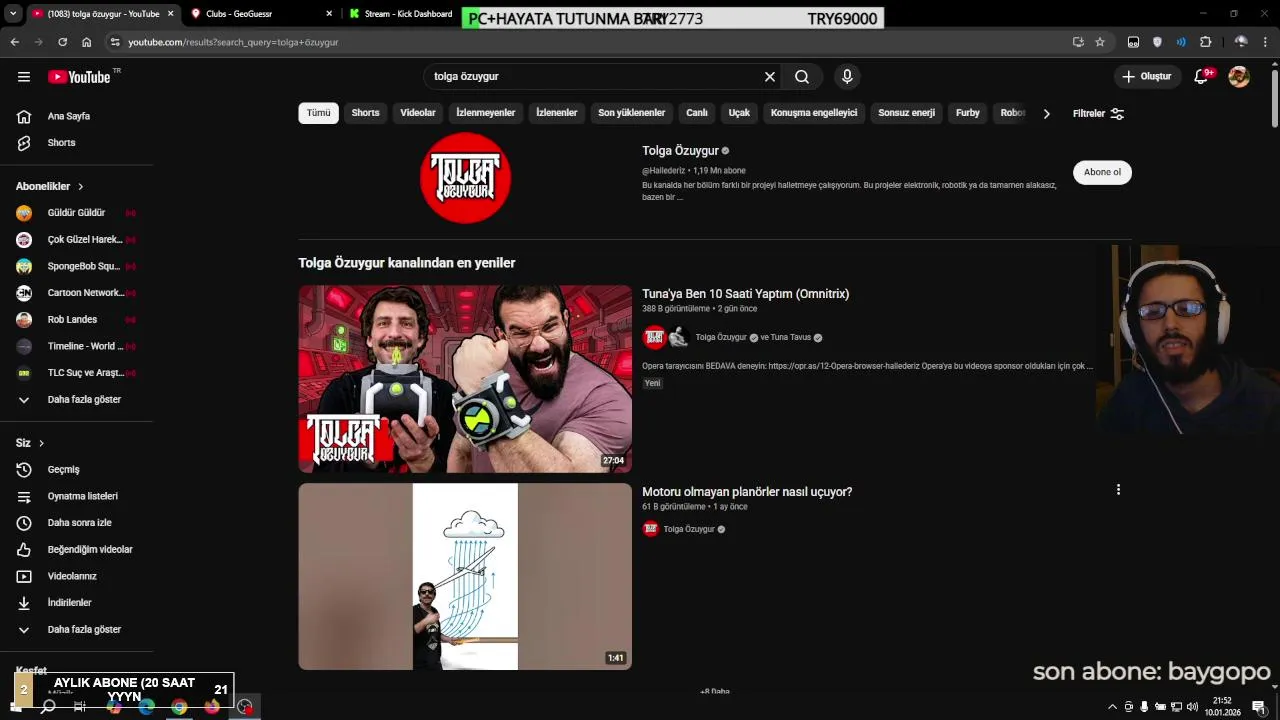
Task: Open the planörler video thumbnail
Action: coord(465,577)
